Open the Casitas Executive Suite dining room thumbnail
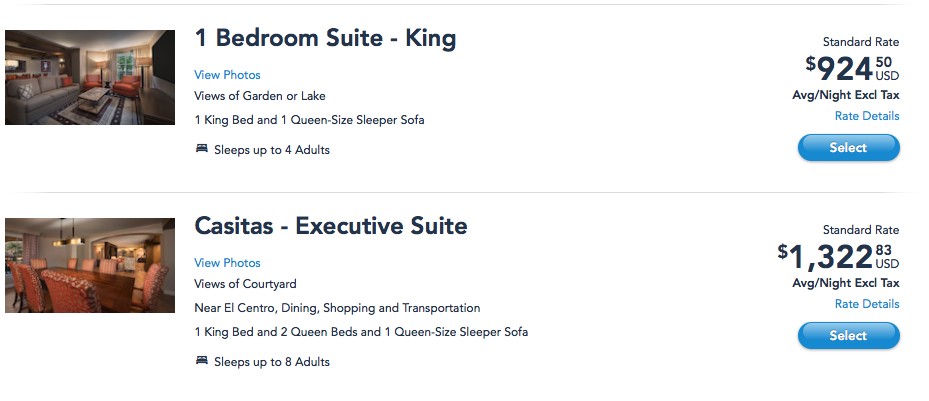929x401 pixels. tap(90, 265)
